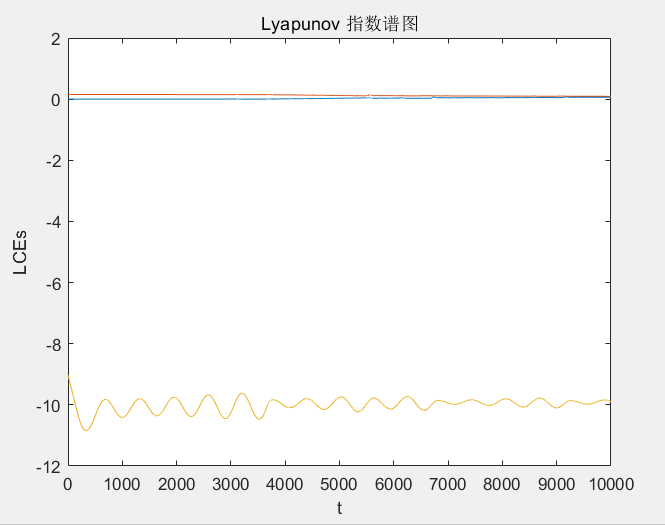Click y-axis tick label "-10"
Image resolution: width=665 pixels, height=526 pixels.
point(49,406)
